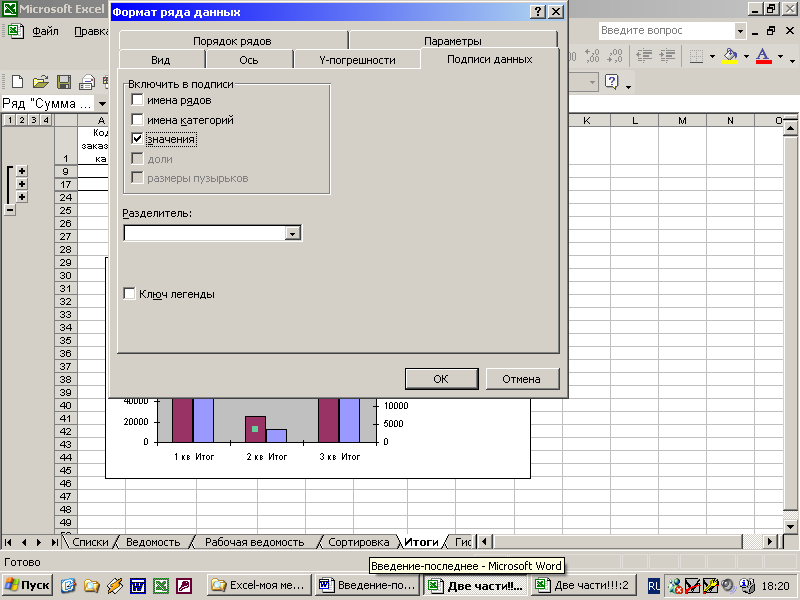Viewport: 800px width, 600px height.
Task: Show outline level 3
Action: [x=34, y=120]
